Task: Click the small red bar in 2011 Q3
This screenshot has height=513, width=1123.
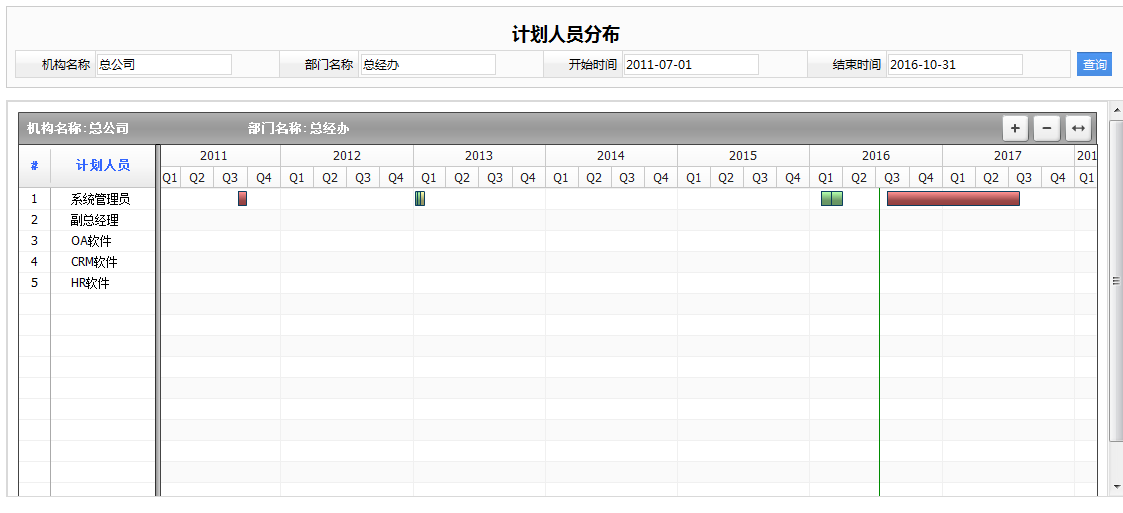Action: (x=242, y=199)
